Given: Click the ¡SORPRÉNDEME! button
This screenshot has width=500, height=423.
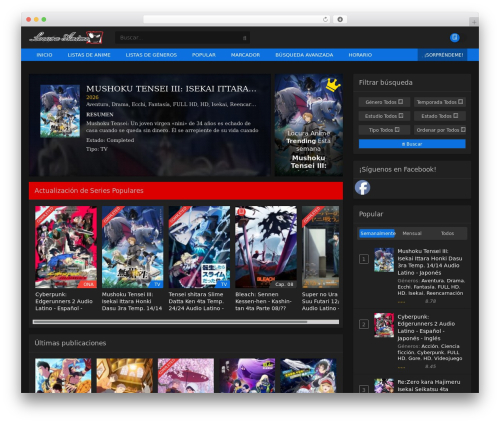Looking at the screenshot, I should (442, 55).
